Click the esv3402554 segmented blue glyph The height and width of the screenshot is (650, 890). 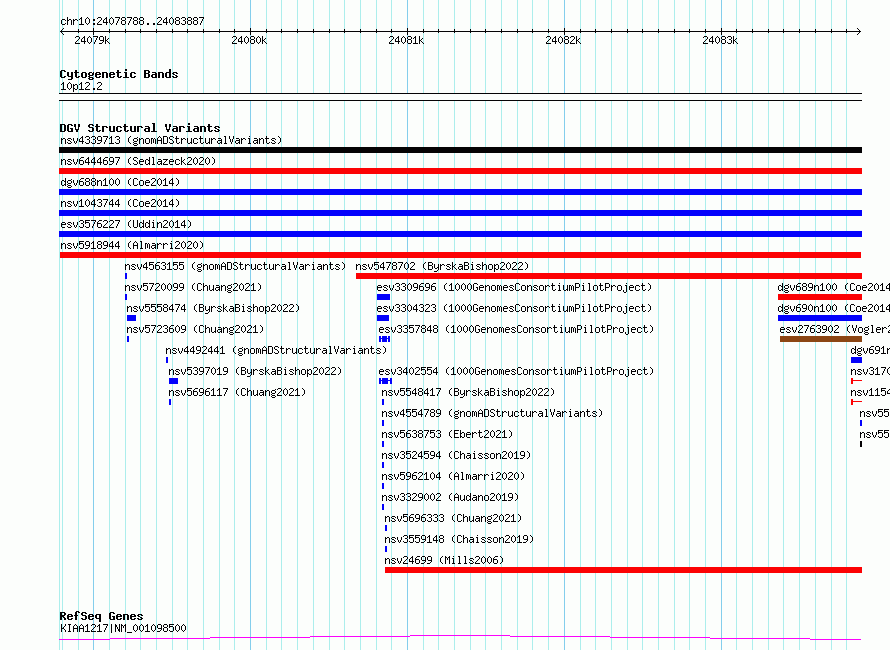coord(385,381)
